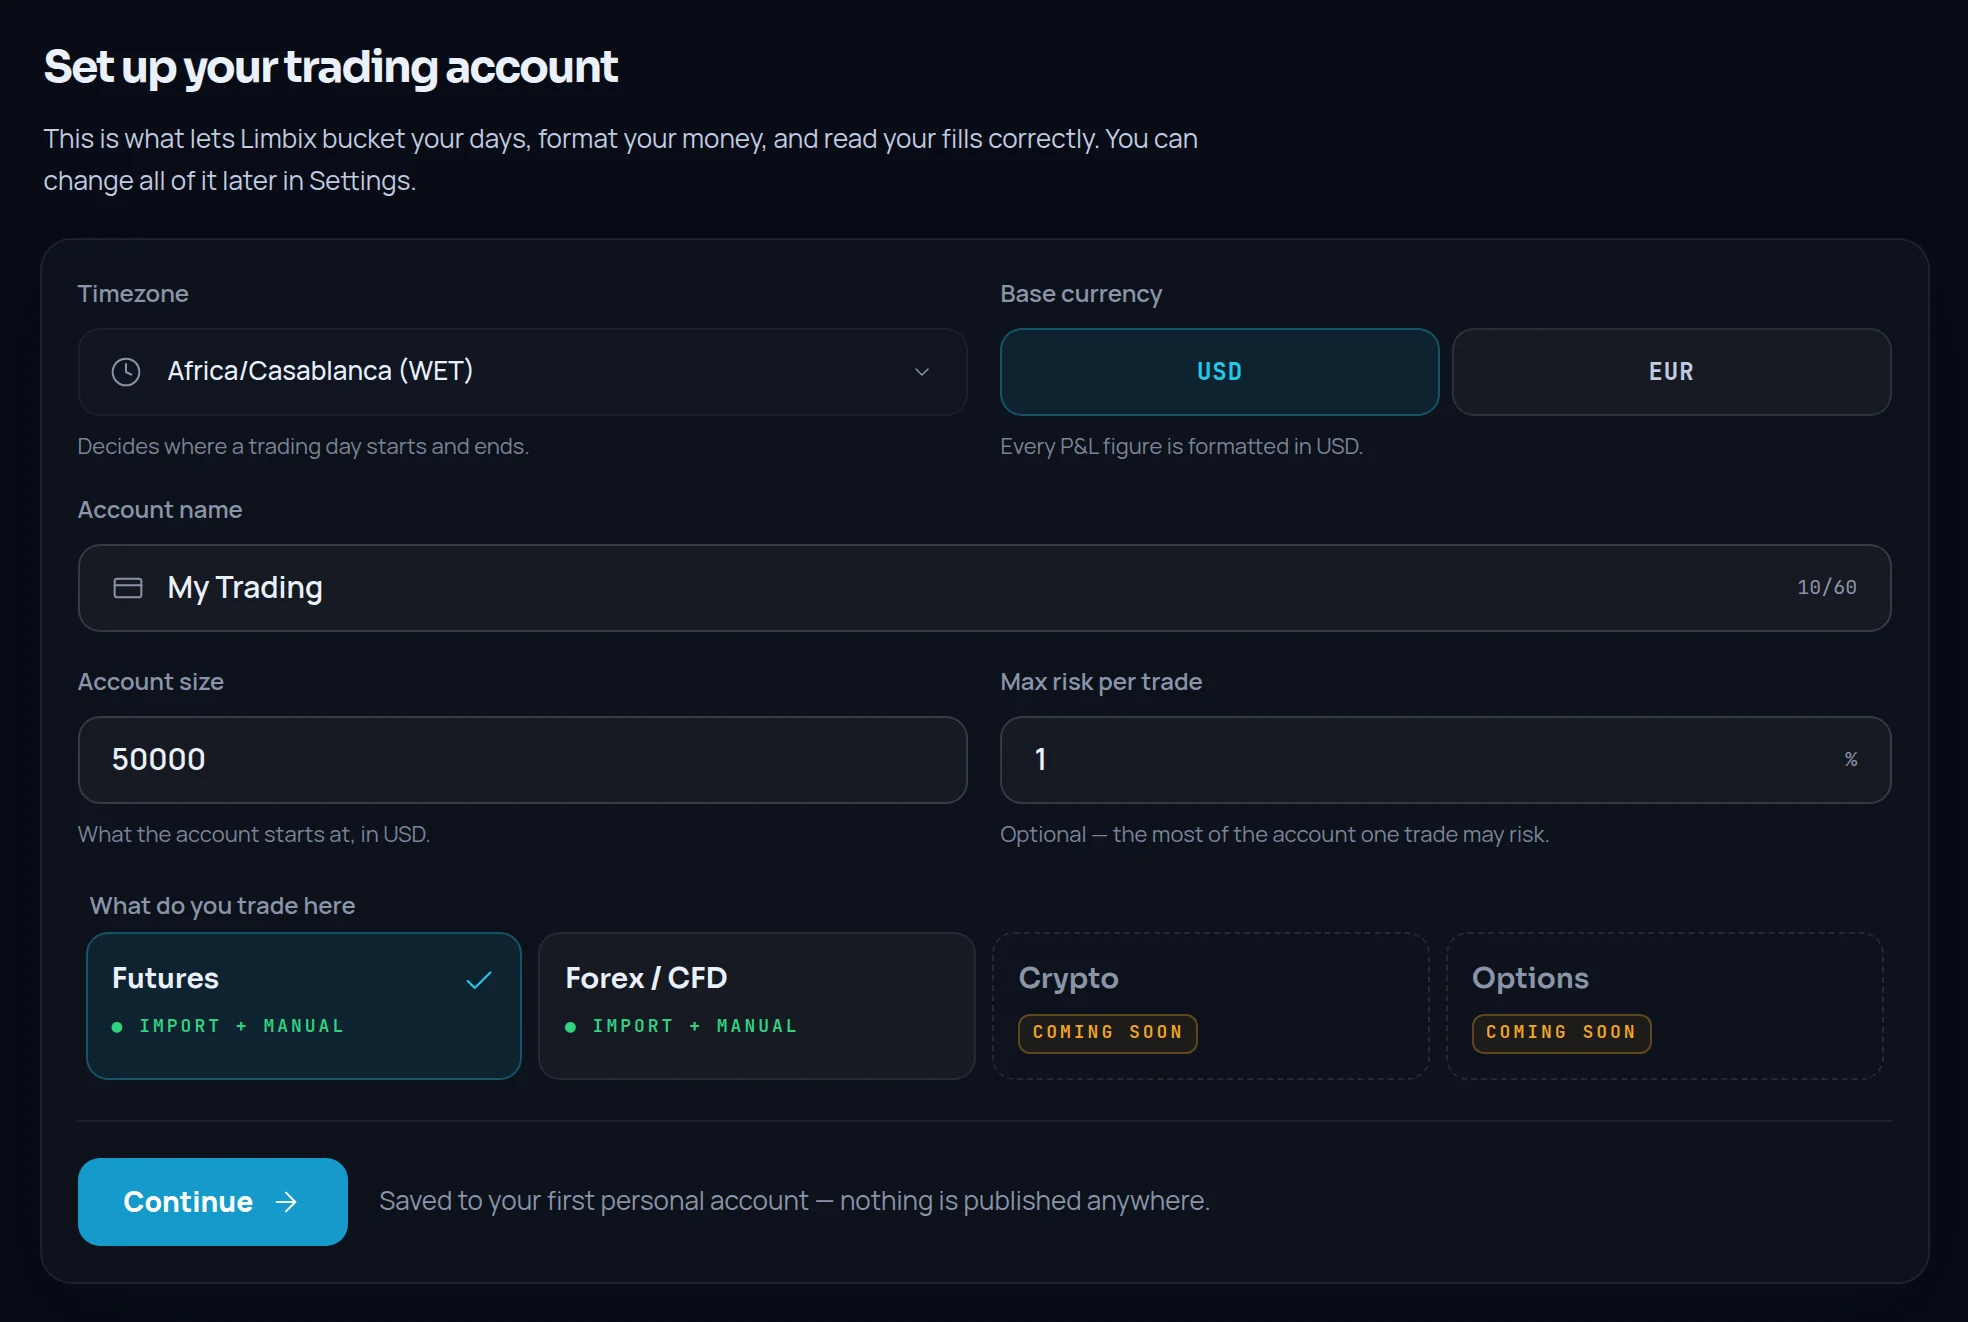Viewport: 1968px width, 1322px height.
Task: Click the clock icon in the Timezone field
Action: (x=126, y=372)
